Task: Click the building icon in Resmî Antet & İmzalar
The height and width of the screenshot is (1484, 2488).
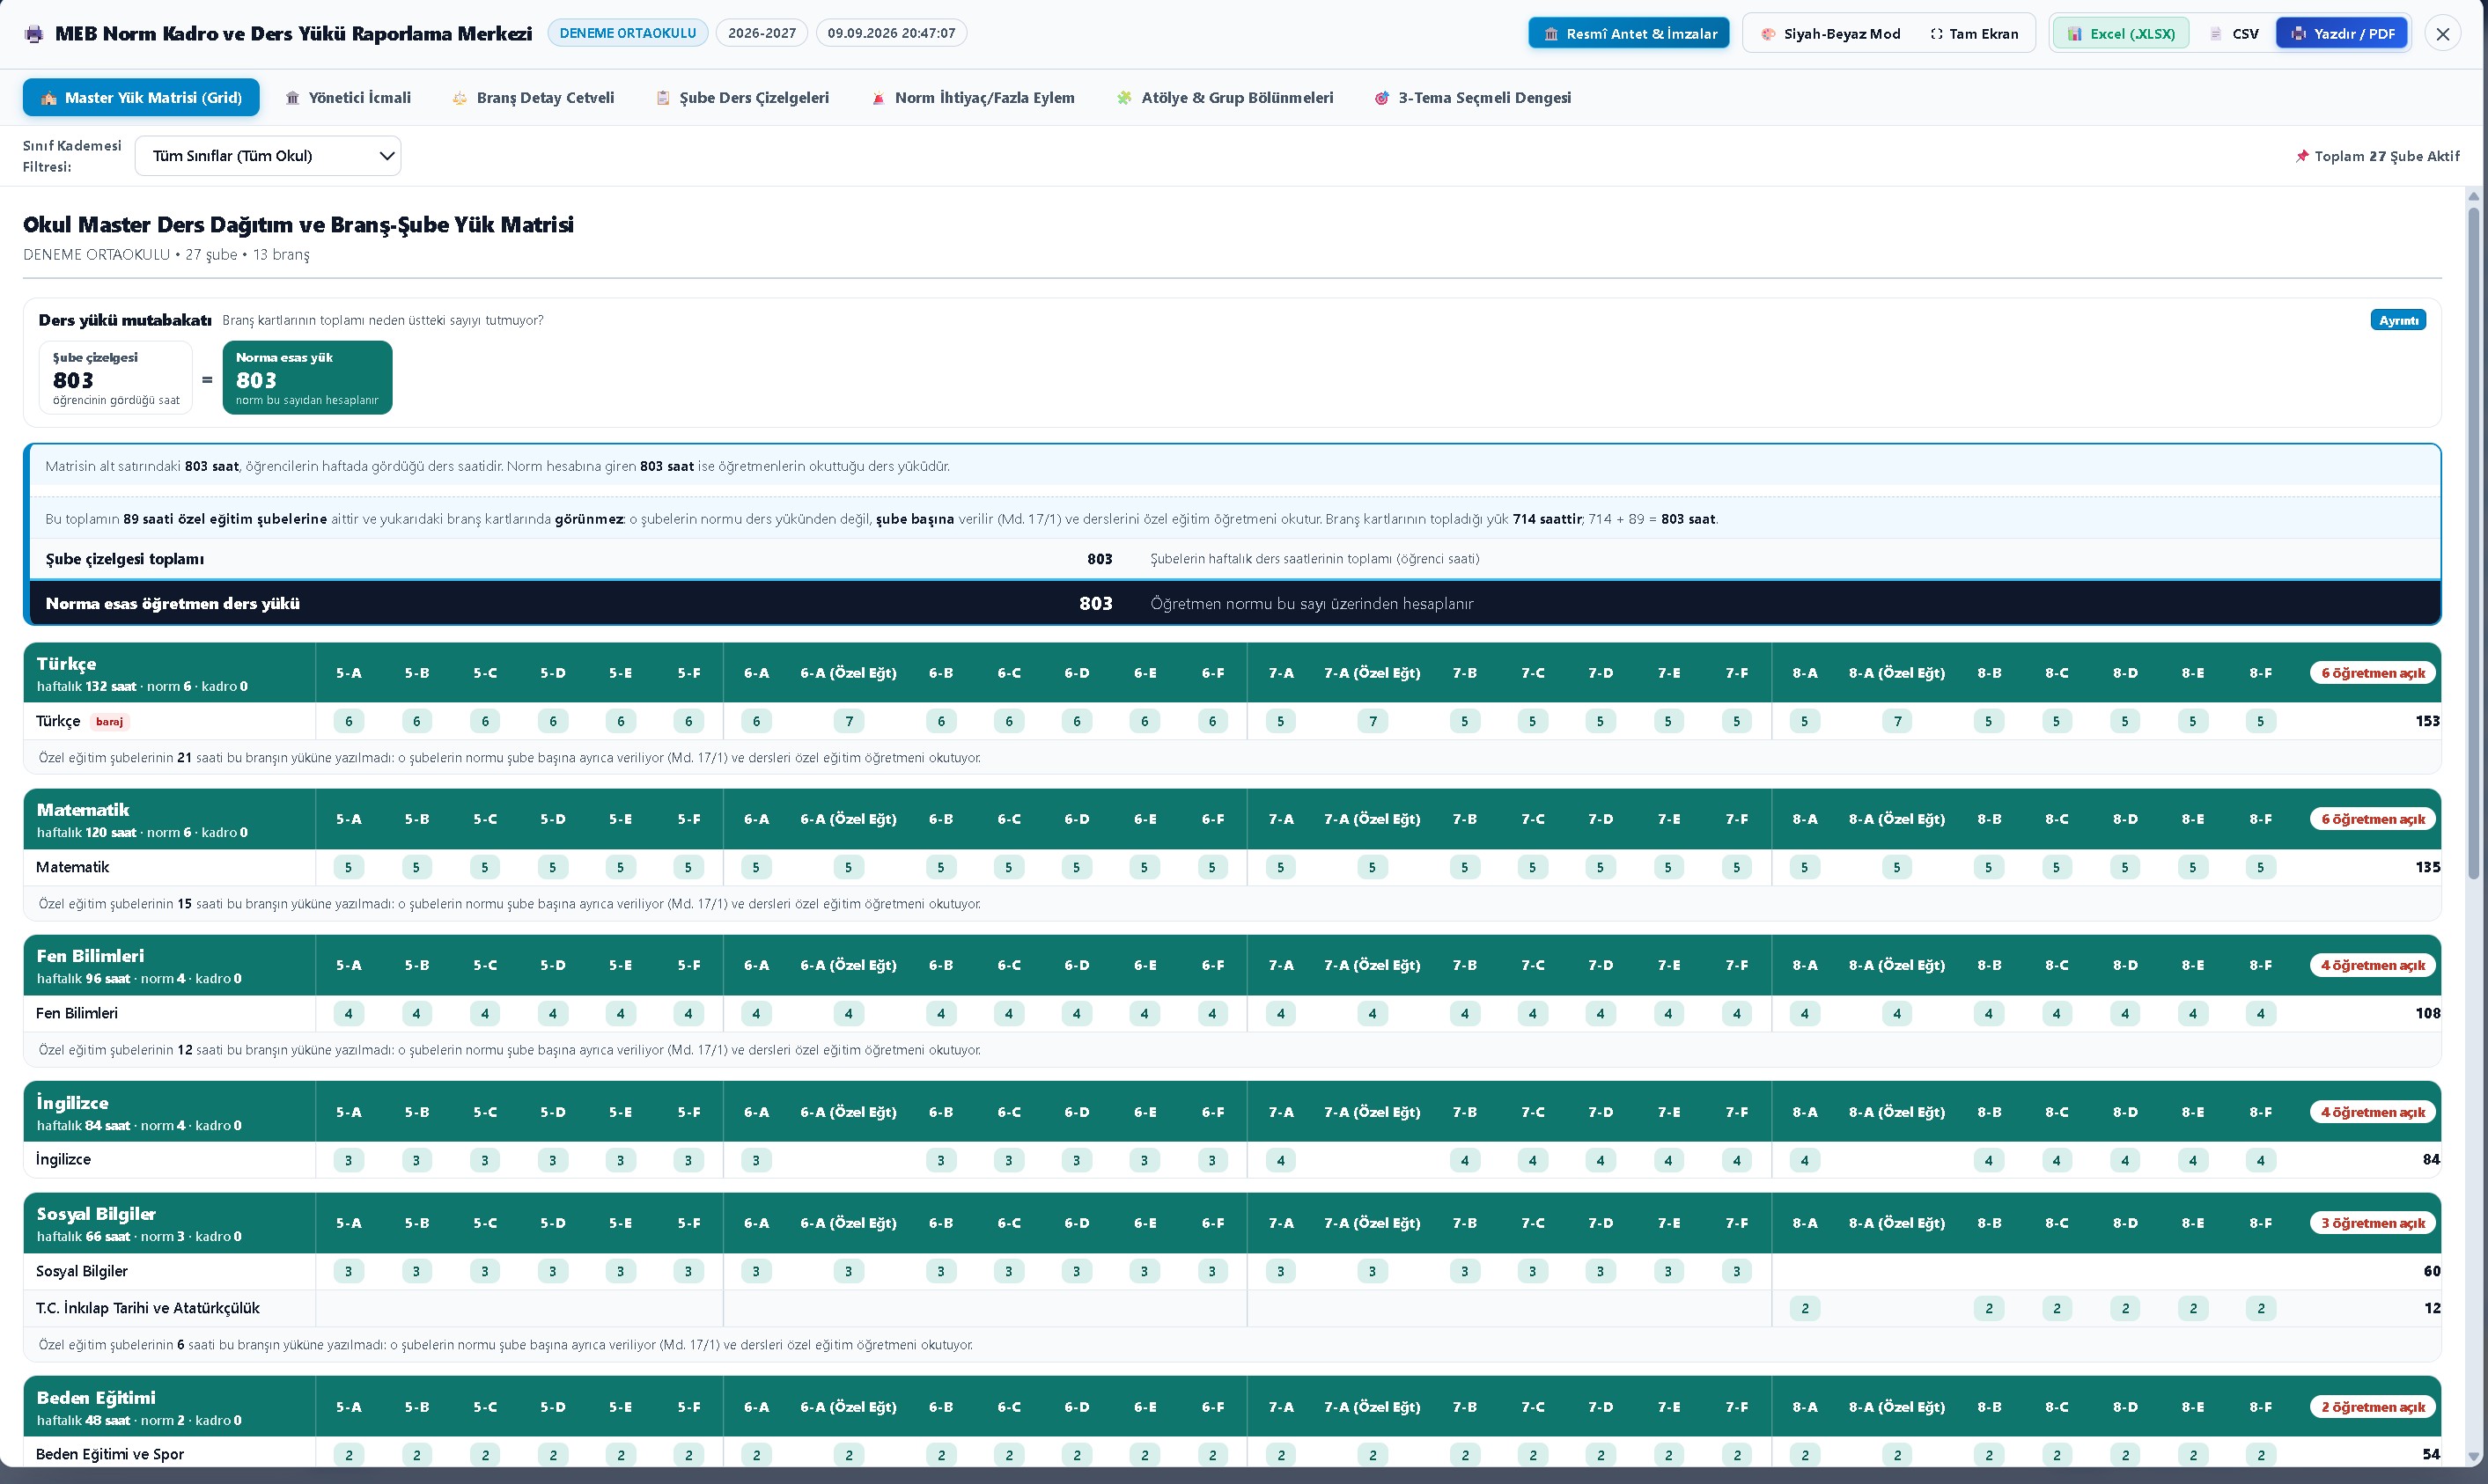Action: [x=1551, y=34]
